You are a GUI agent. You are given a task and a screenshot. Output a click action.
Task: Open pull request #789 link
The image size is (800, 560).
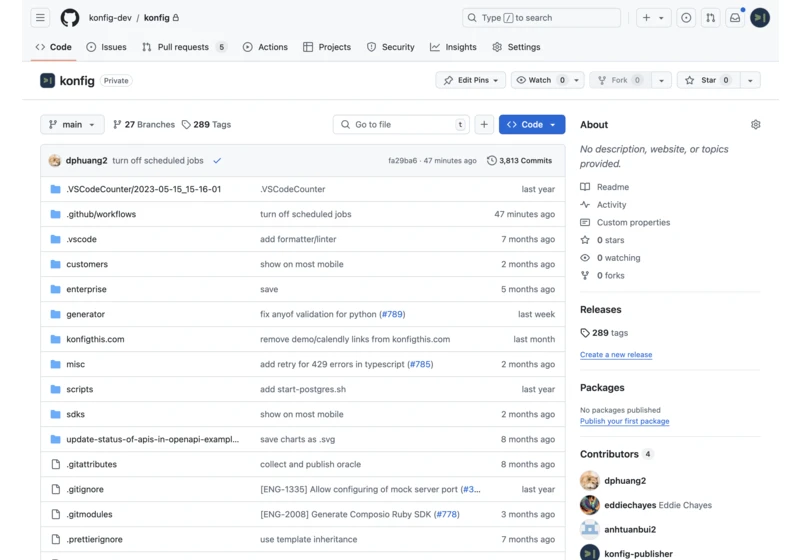pos(392,314)
